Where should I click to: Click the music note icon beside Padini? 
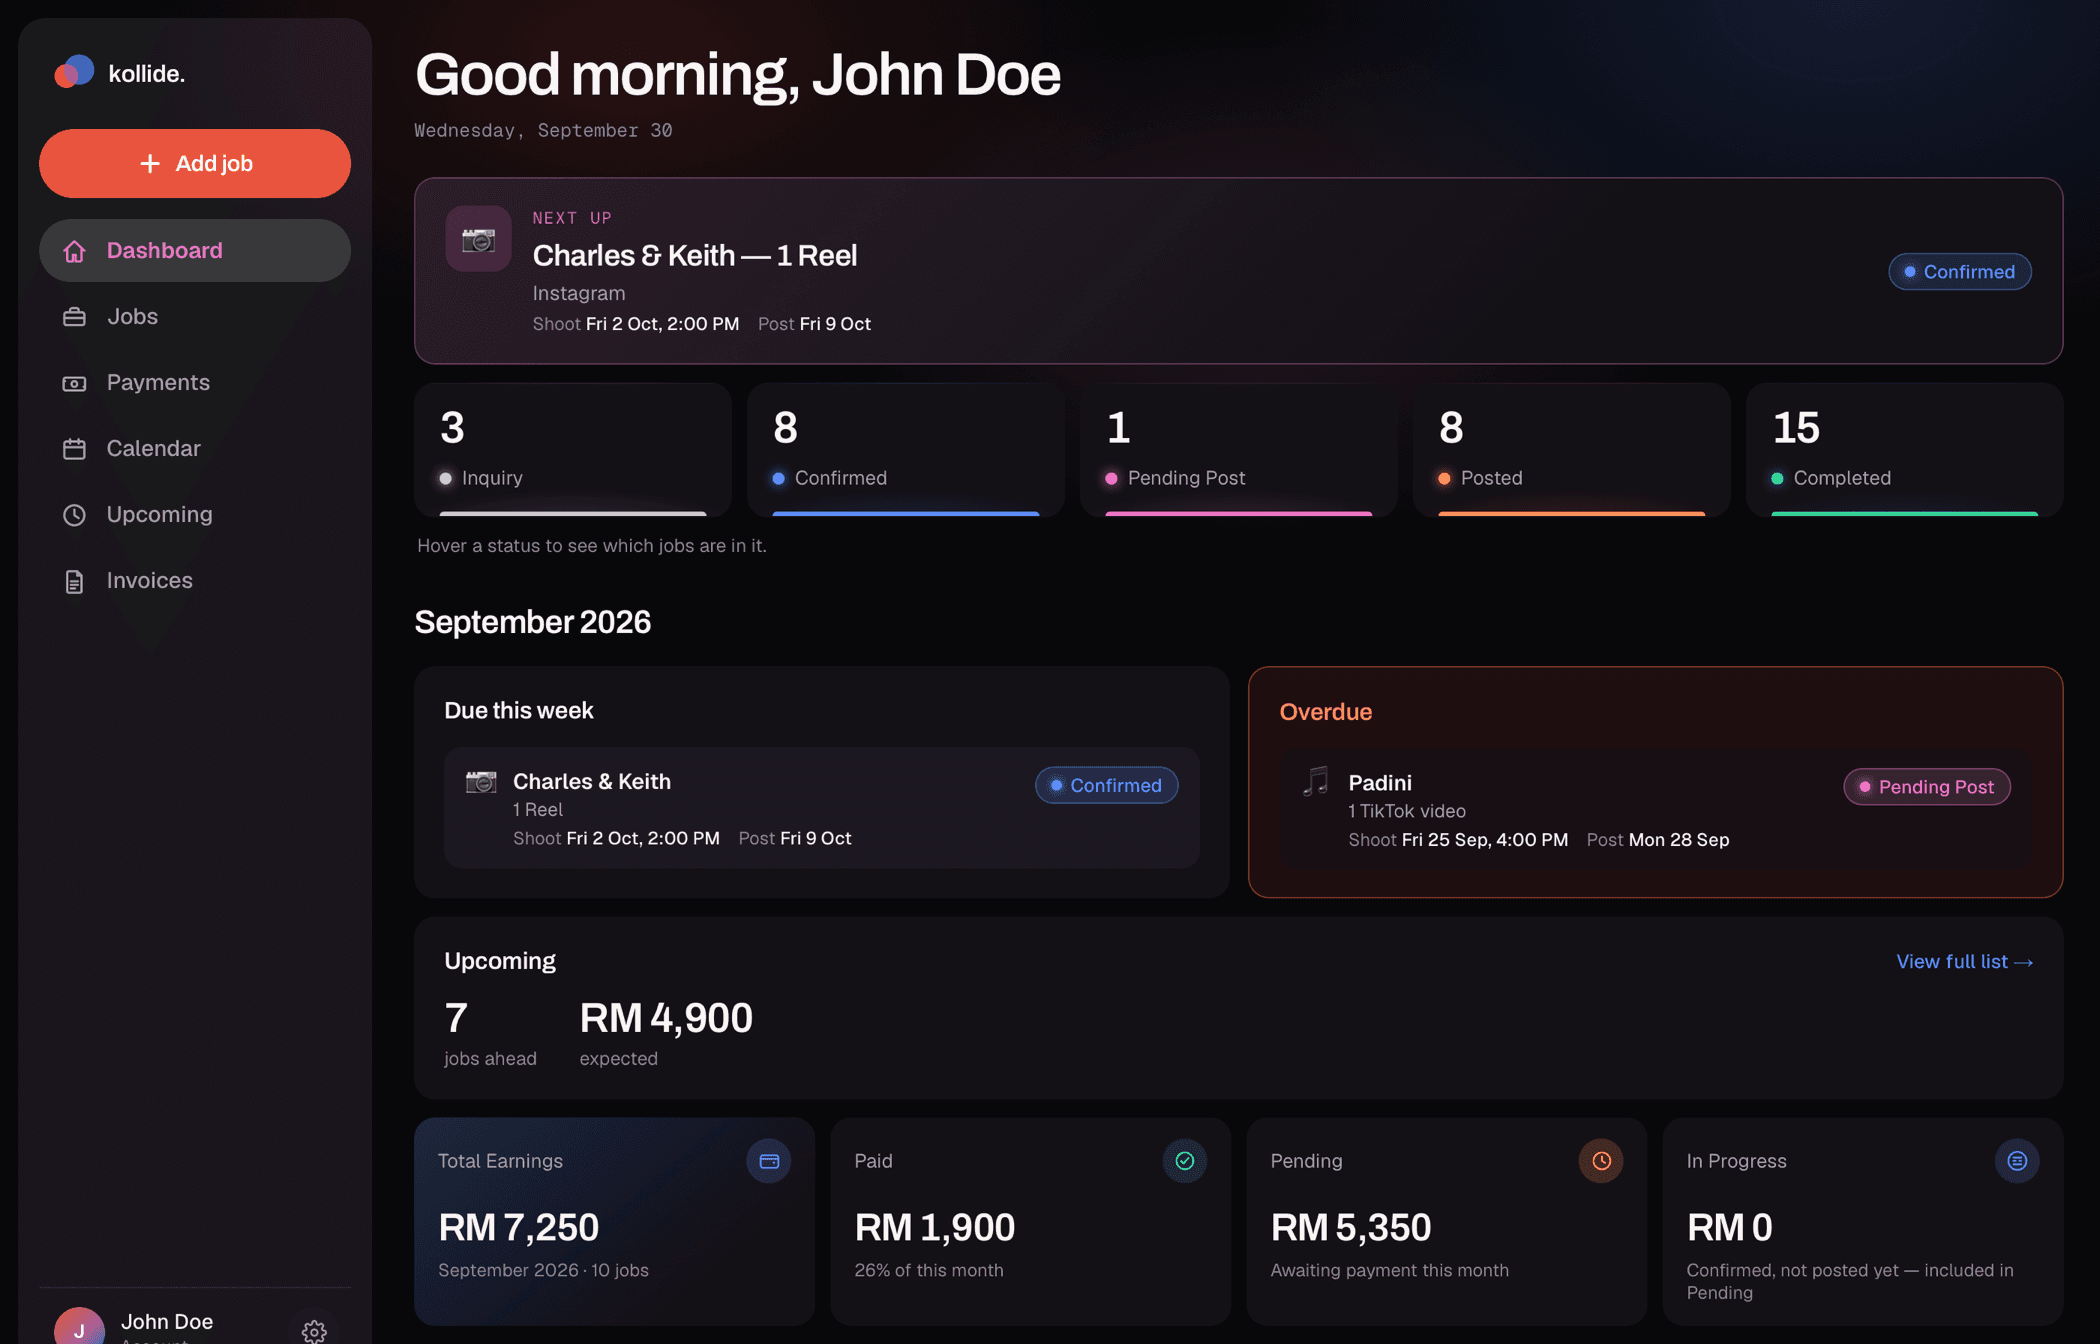tap(1315, 781)
